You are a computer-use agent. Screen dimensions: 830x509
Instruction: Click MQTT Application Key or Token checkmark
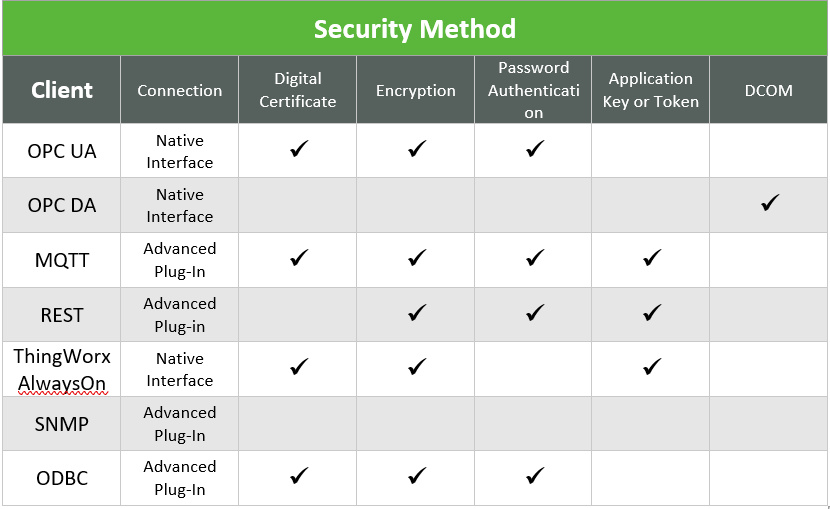point(652,258)
